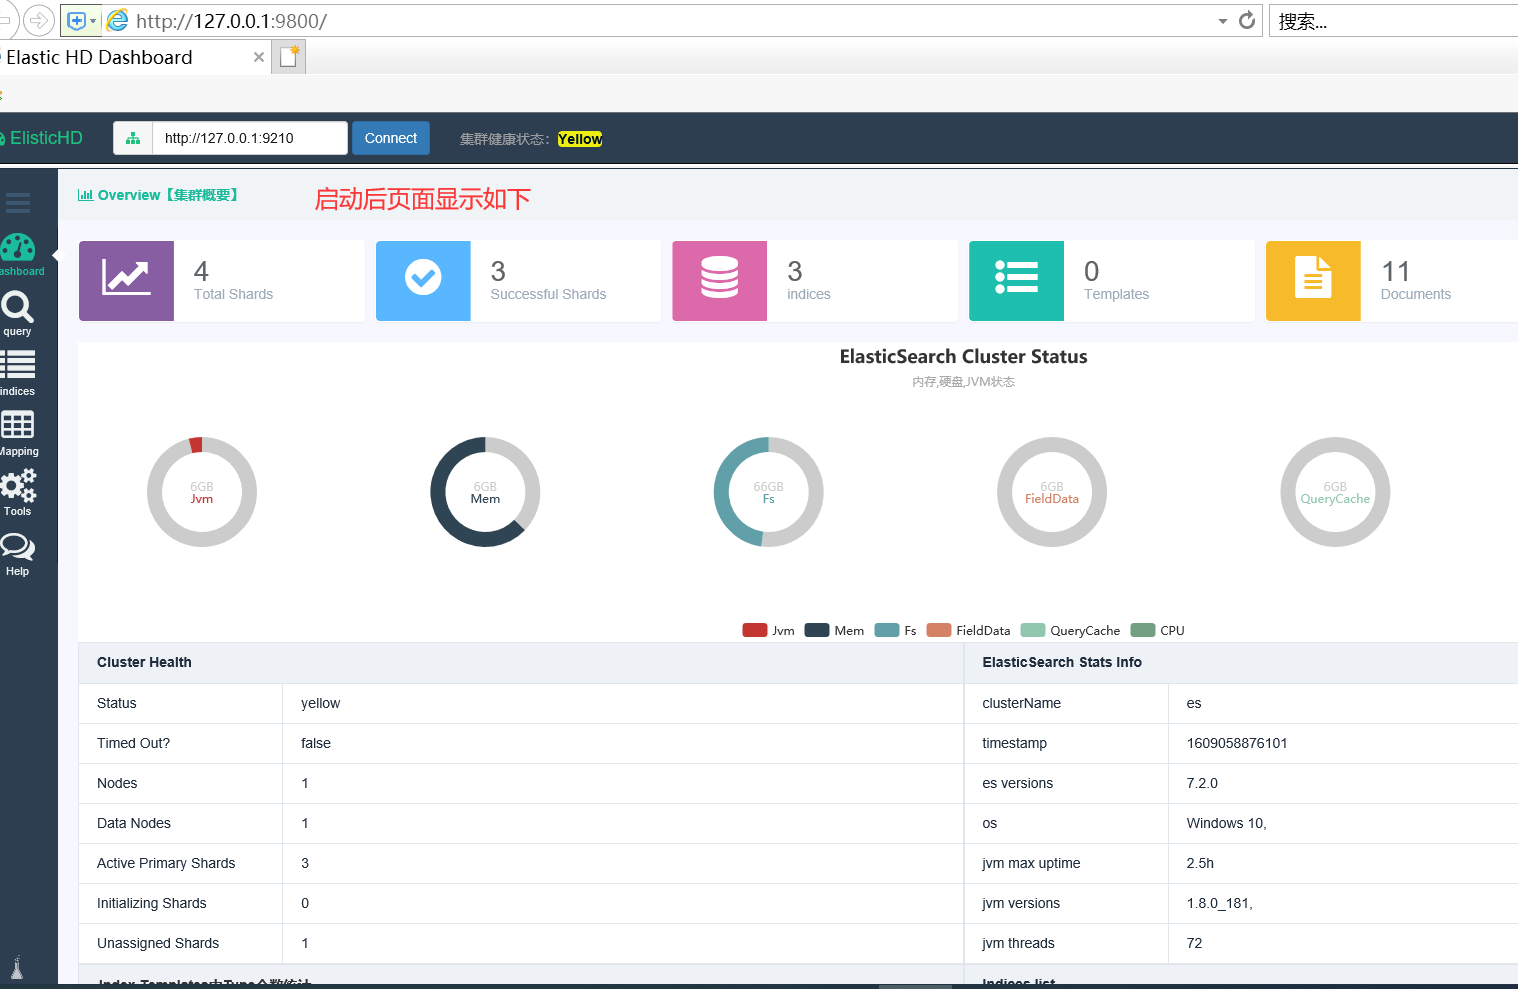Click the flask icon at sidebar bottom
The height and width of the screenshot is (989, 1518).
pyautogui.click(x=17, y=968)
